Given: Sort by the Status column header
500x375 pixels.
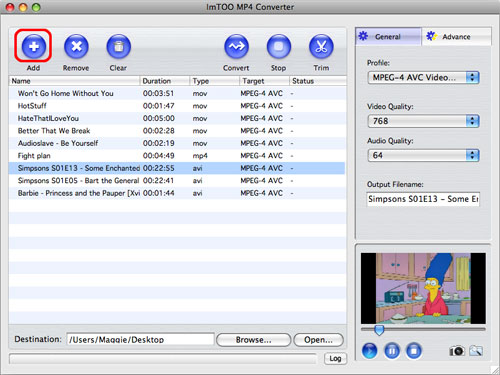Looking at the screenshot, I should click(318, 81).
